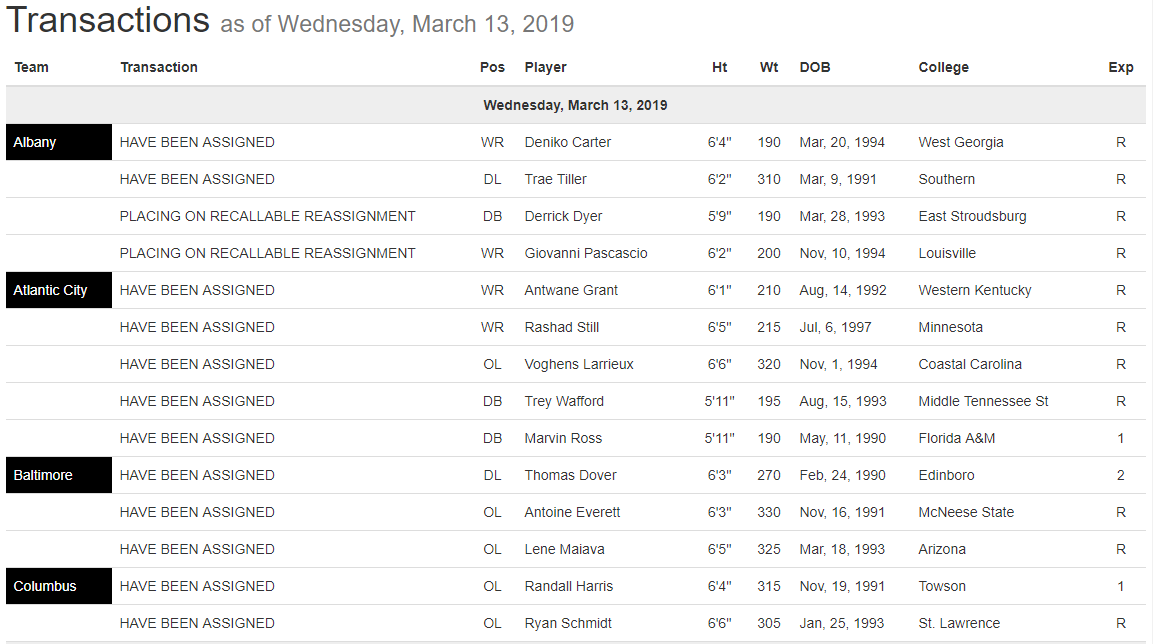Click the Transaction column header
This screenshot has height=644, width=1153.
[x=159, y=67]
